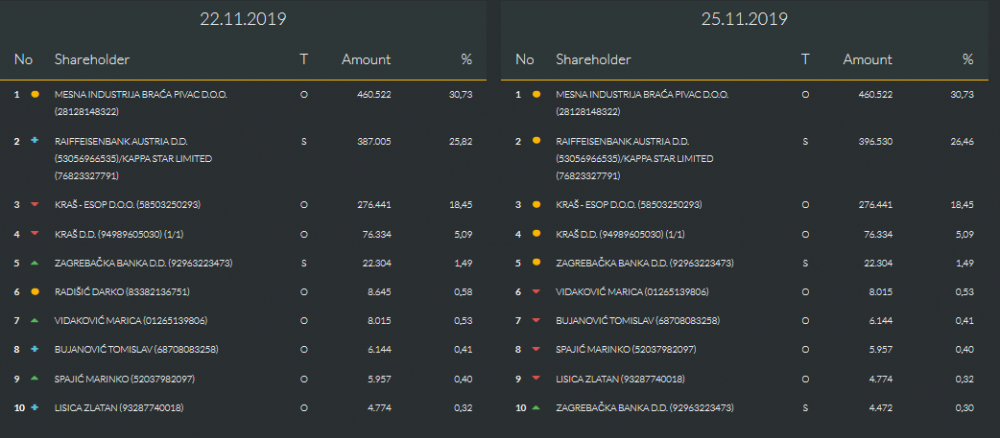Click yellow dot icon beside Radišić Darko
The width and height of the screenshot is (1000, 438).
[35, 292]
